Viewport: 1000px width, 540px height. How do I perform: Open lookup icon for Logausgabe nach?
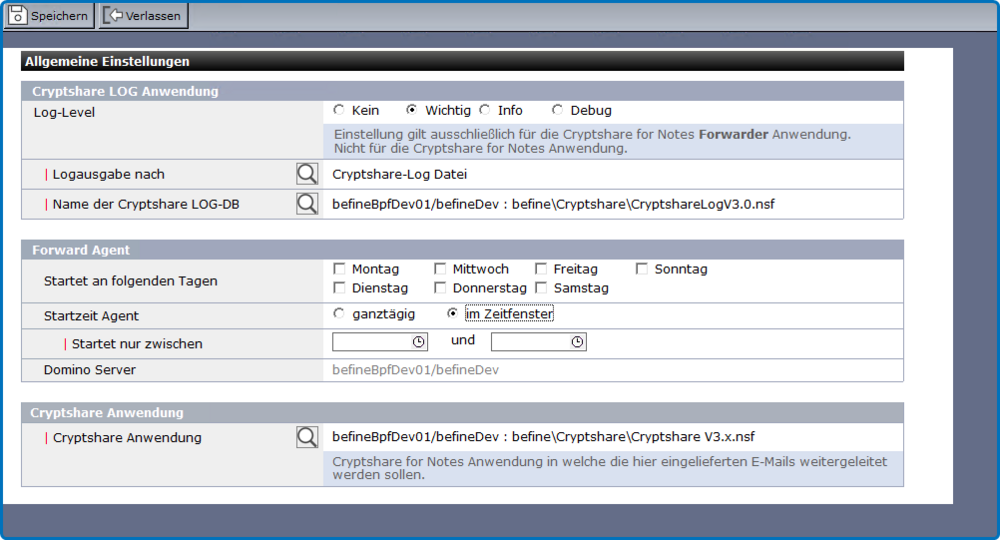tap(307, 174)
